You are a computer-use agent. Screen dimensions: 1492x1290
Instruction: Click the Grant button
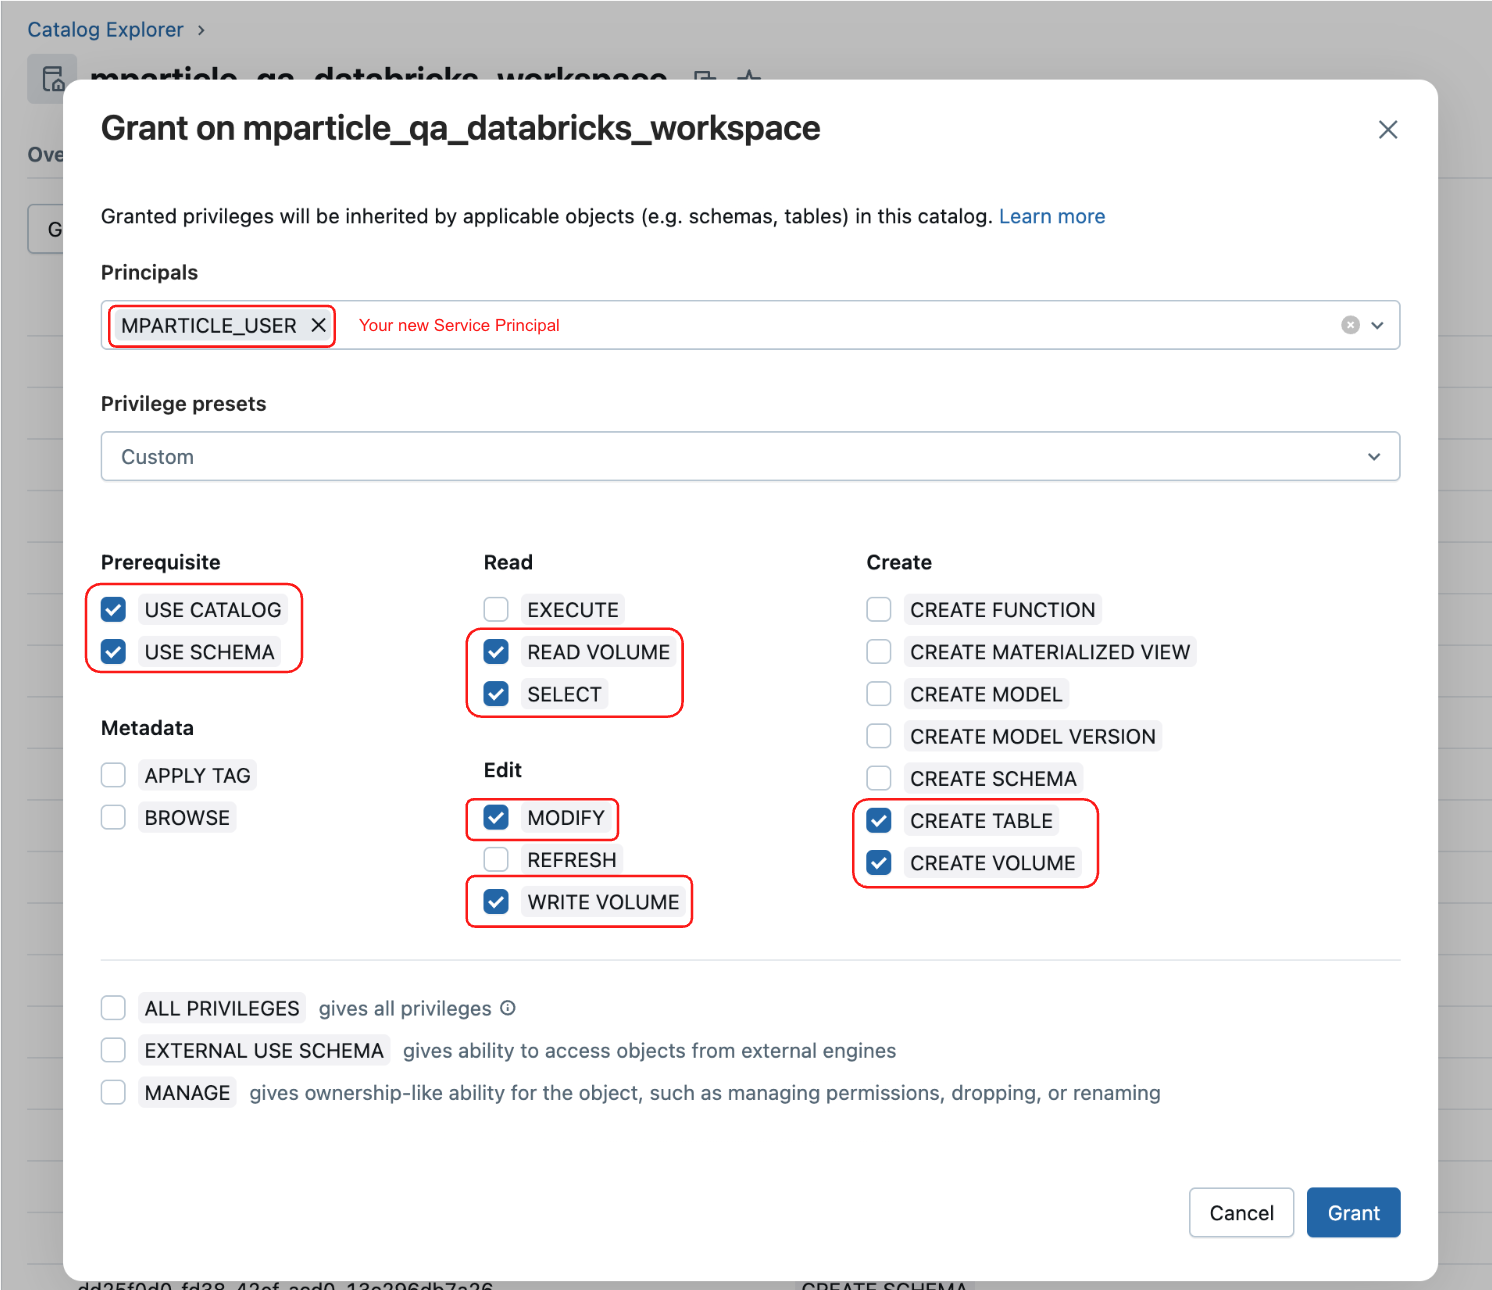[x=1353, y=1212]
